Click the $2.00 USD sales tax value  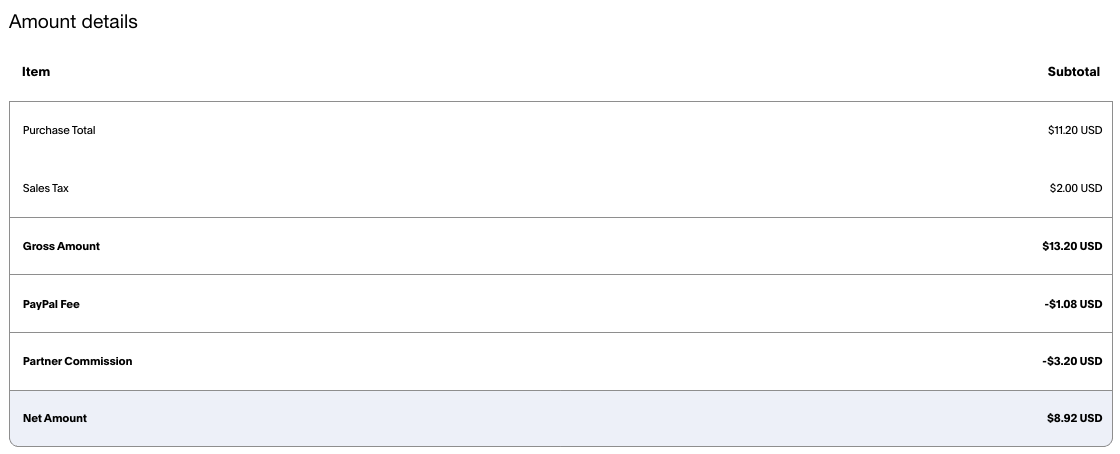tap(1076, 188)
